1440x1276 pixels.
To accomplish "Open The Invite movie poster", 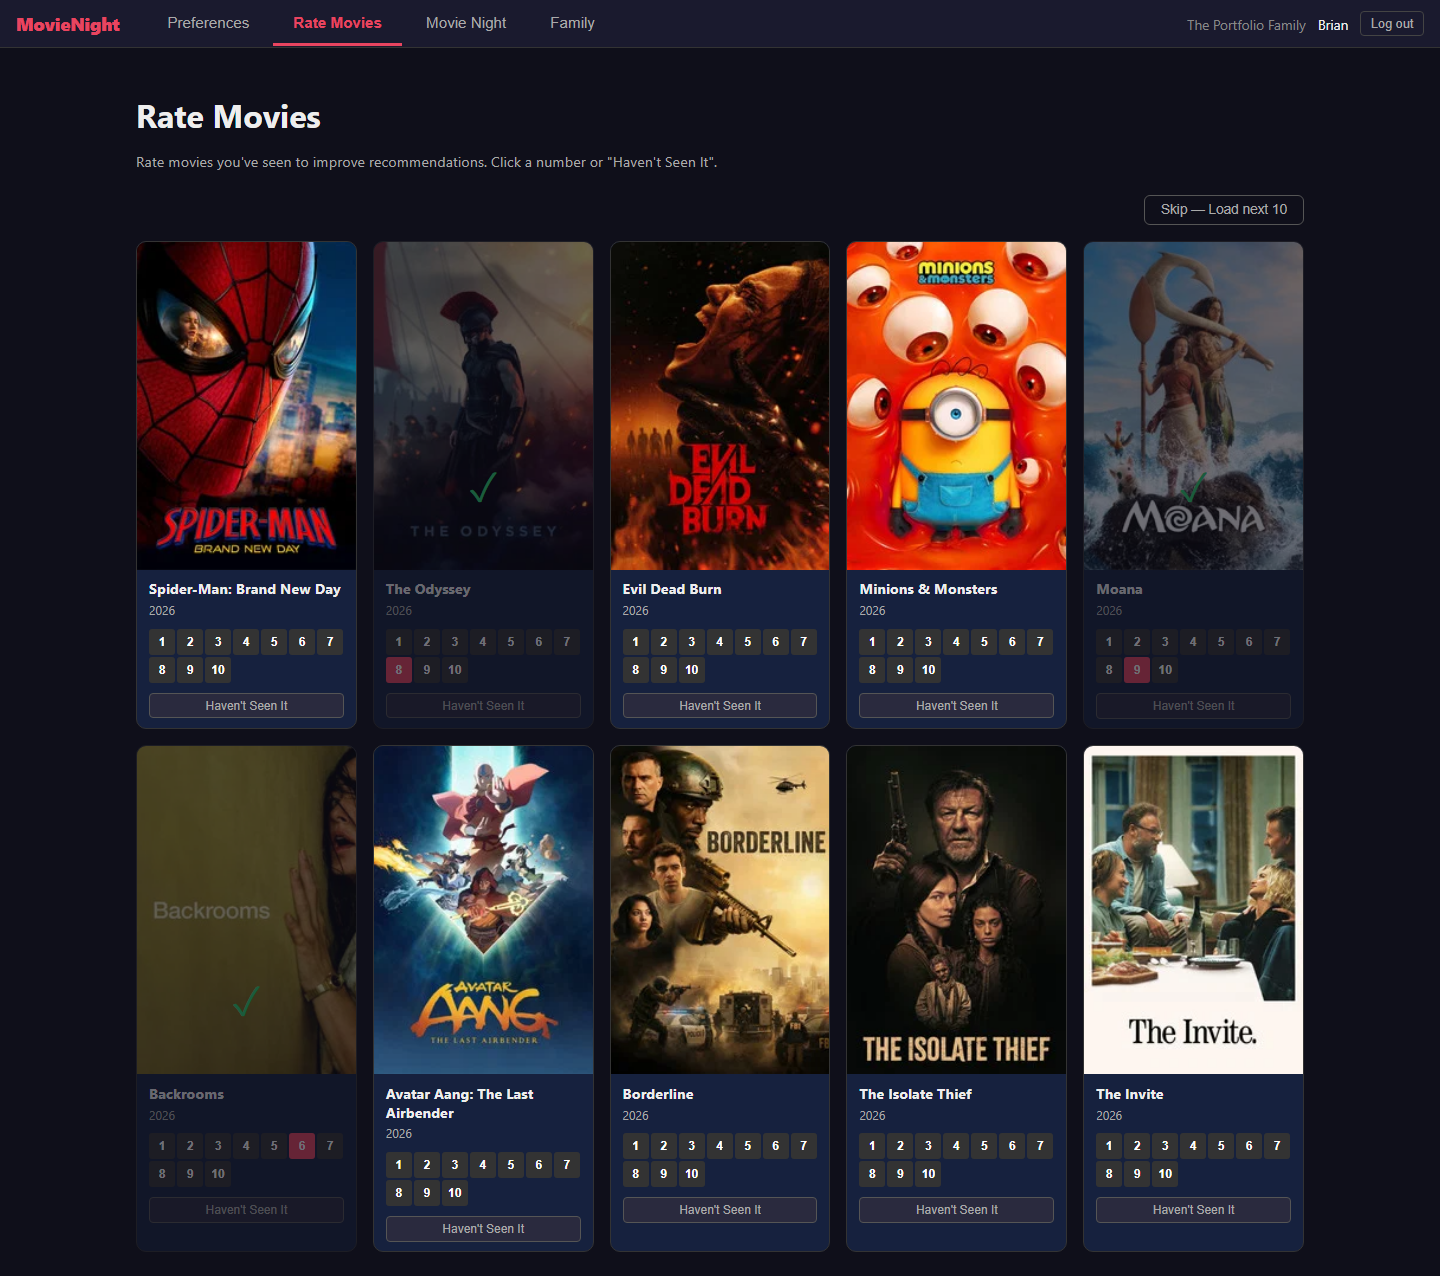I will pyautogui.click(x=1193, y=910).
